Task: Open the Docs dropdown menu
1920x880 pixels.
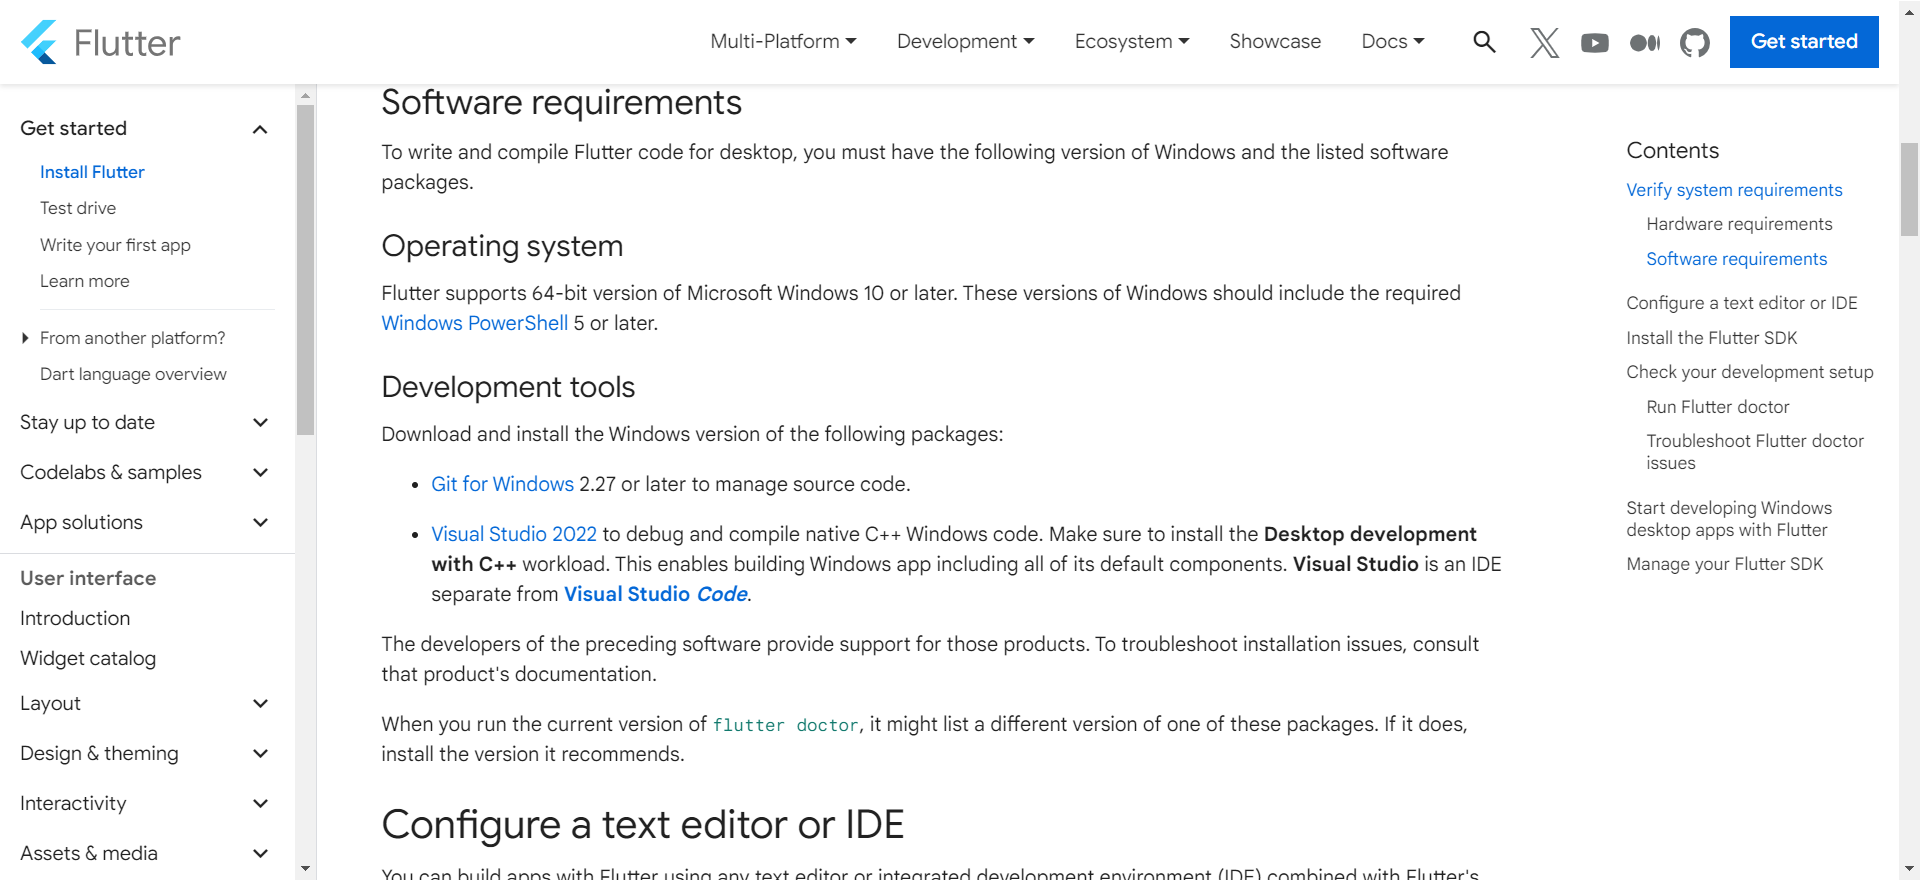Action: coord(1392,42)
